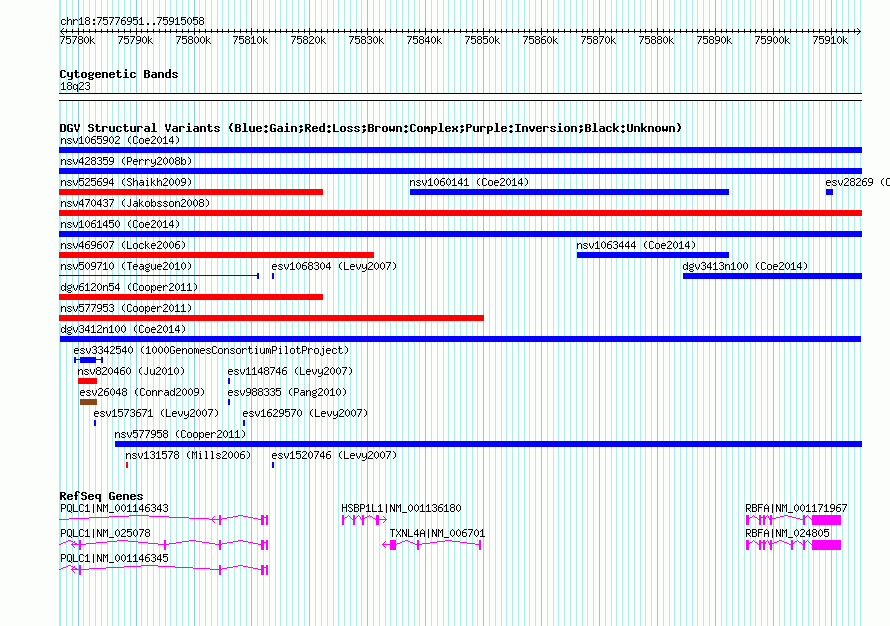Screen dimensions: 890x626
Task: Click the chr18:75776951..75915058 region label
Action: [132, 21]
